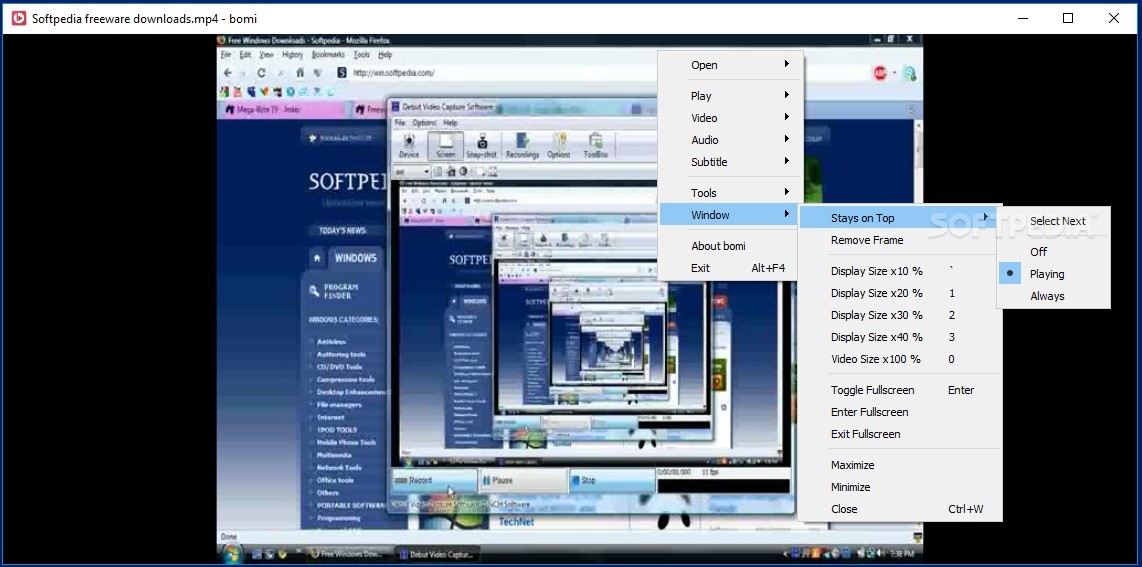Viewport: 1142px width, 567px height.
Task: Click Firefox home icon in video
Action: tap(300, 73)
